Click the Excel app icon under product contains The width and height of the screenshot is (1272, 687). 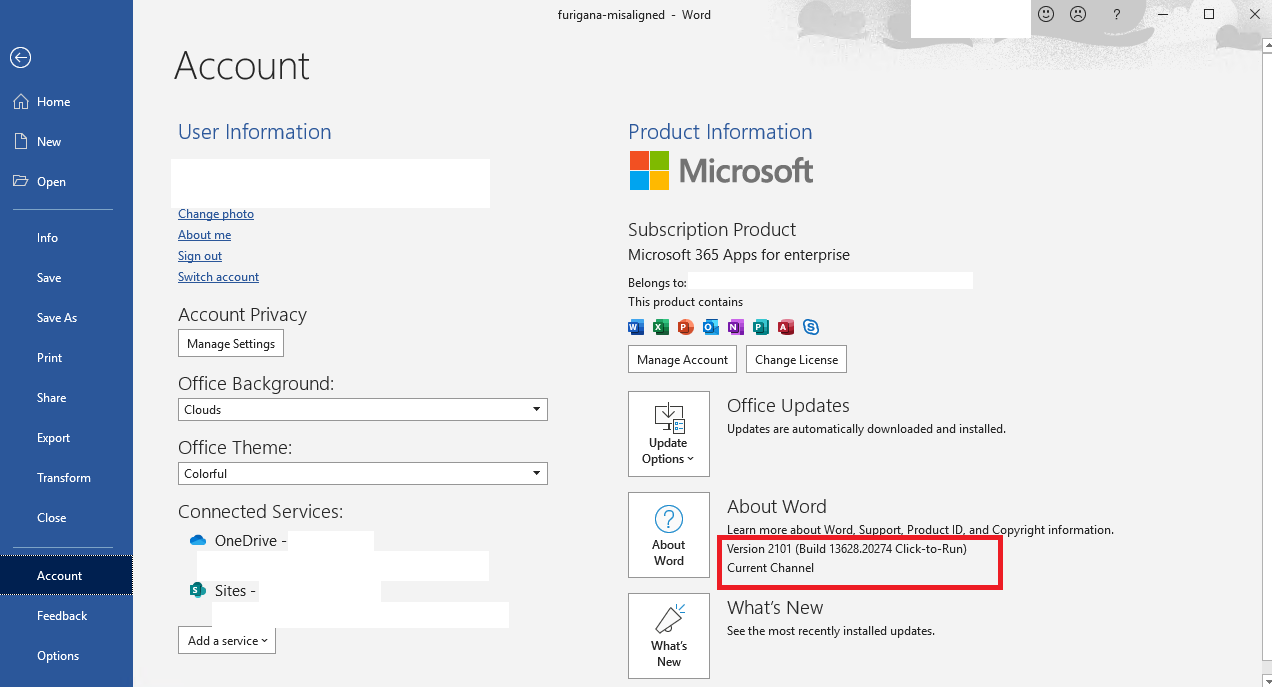click(x=661, y=327)
